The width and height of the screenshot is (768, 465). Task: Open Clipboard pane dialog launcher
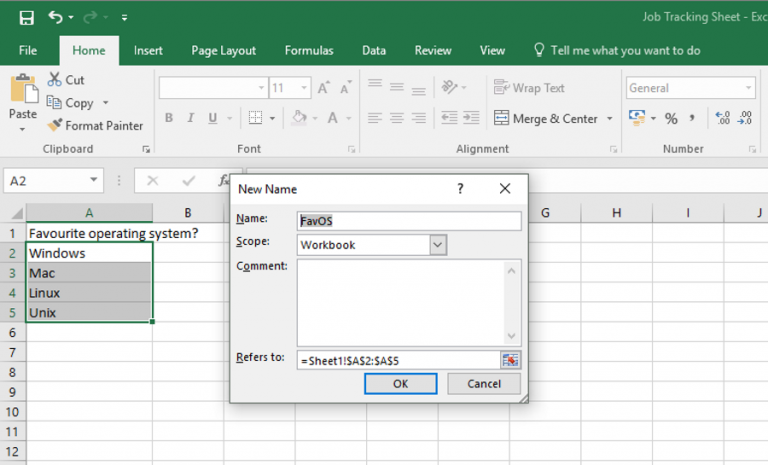146,149
